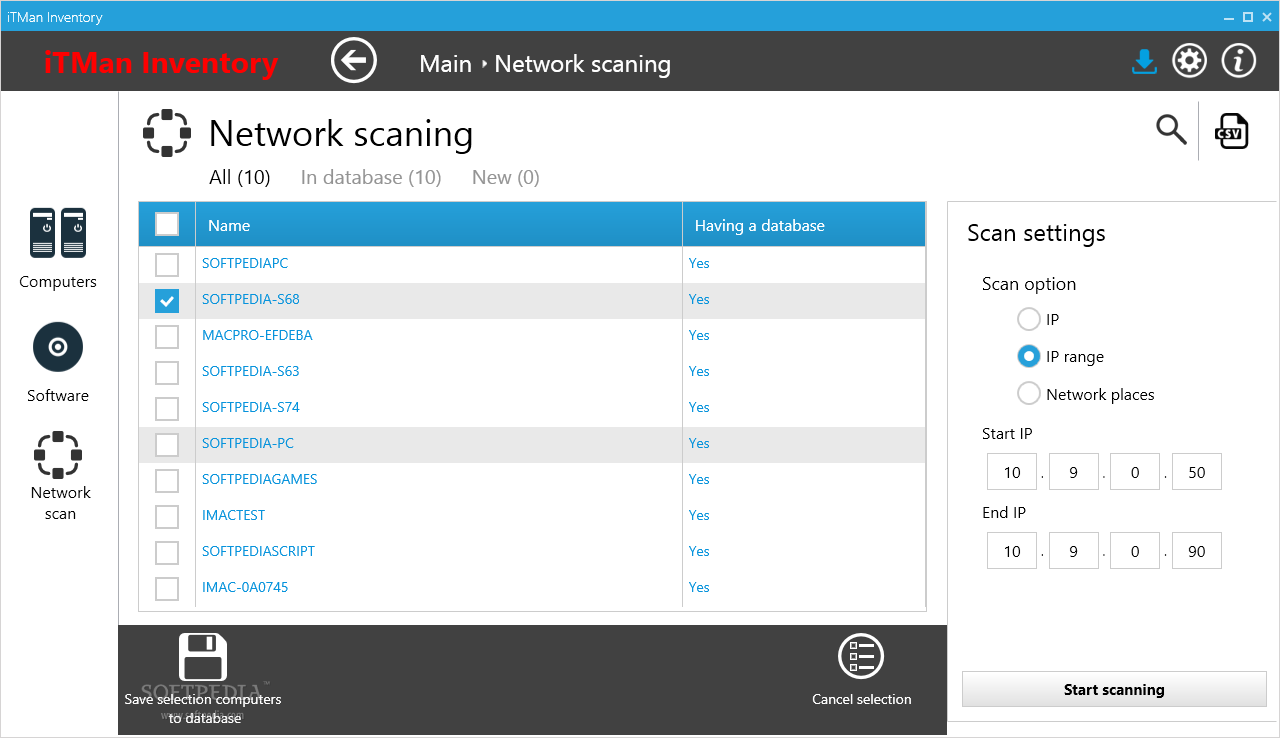This screenshot has width=1280, height=738.
Task: Check the SOFTPEDIAPC row checkbox
Action: pos(167,265)
